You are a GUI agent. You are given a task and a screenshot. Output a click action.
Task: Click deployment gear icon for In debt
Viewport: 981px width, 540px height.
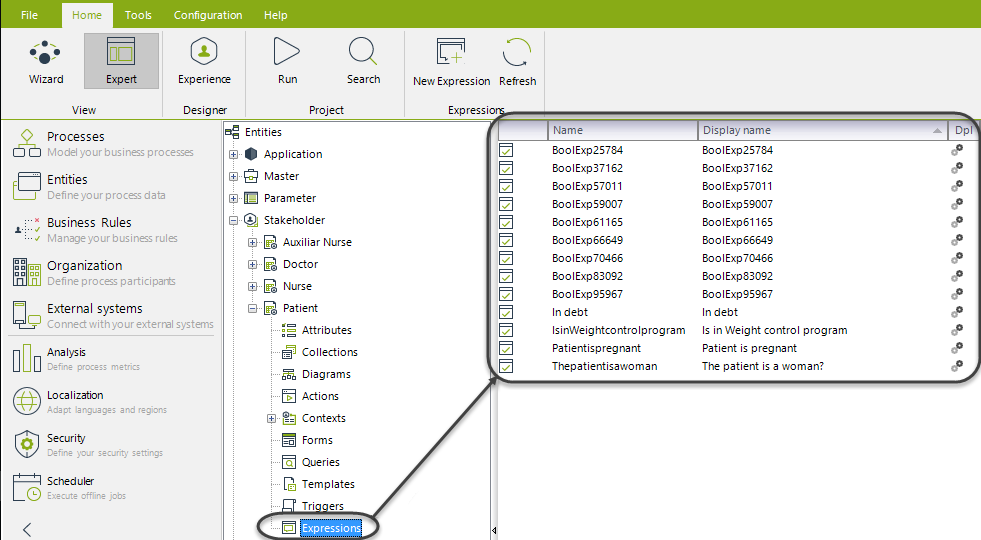[x=957, y=312]
